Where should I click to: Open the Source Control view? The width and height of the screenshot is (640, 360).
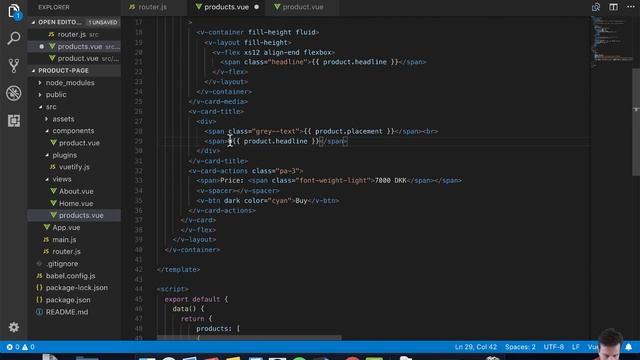tap(13, 66)
